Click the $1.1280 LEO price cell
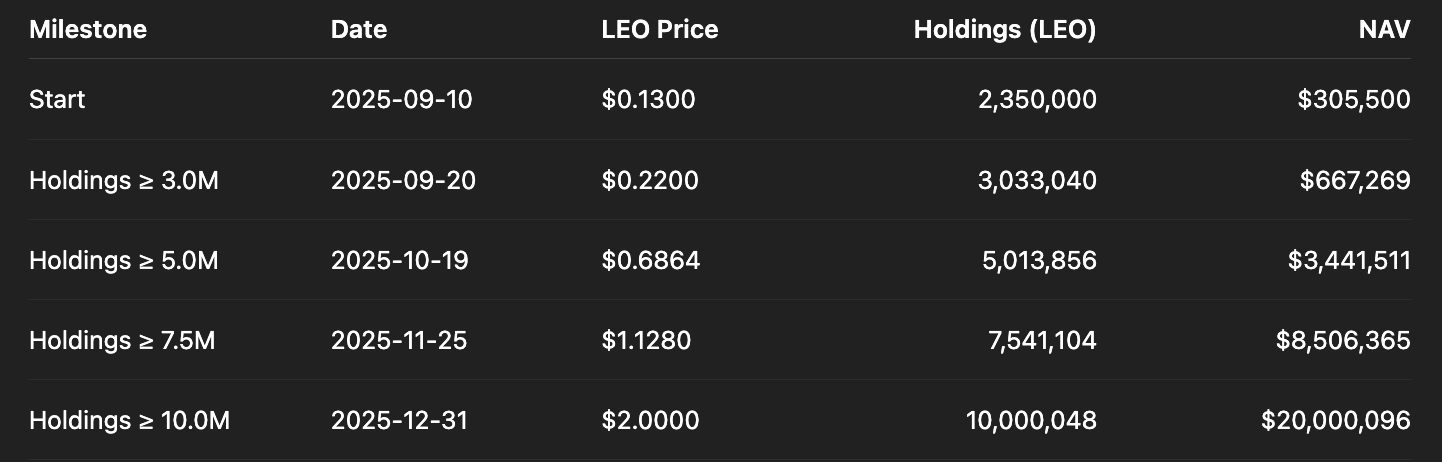1442x462 pixels. (x=646, y=341)
